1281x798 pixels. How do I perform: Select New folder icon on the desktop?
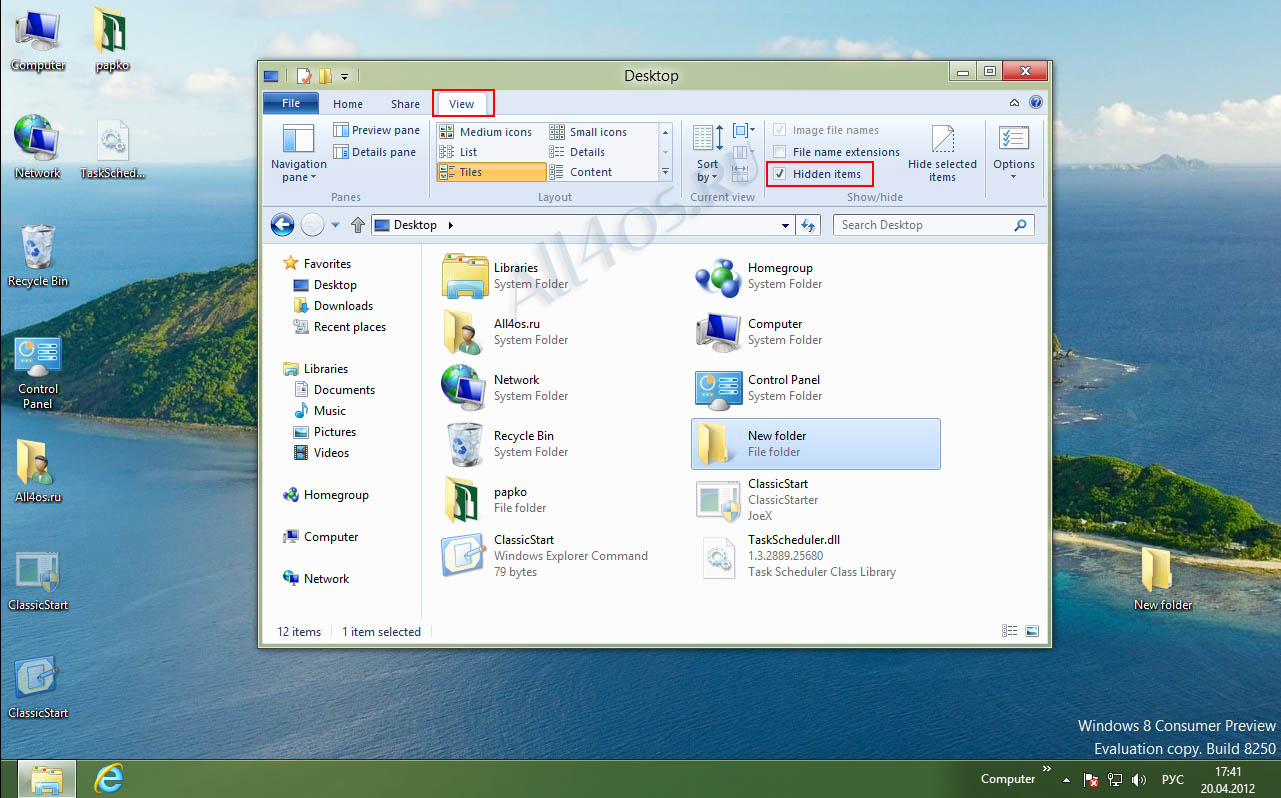click(1162, 578)
